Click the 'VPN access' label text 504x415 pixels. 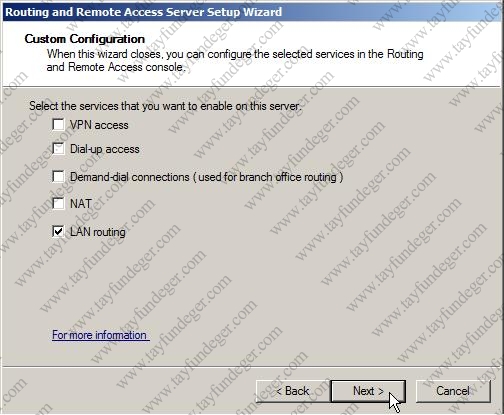(99, 125)
